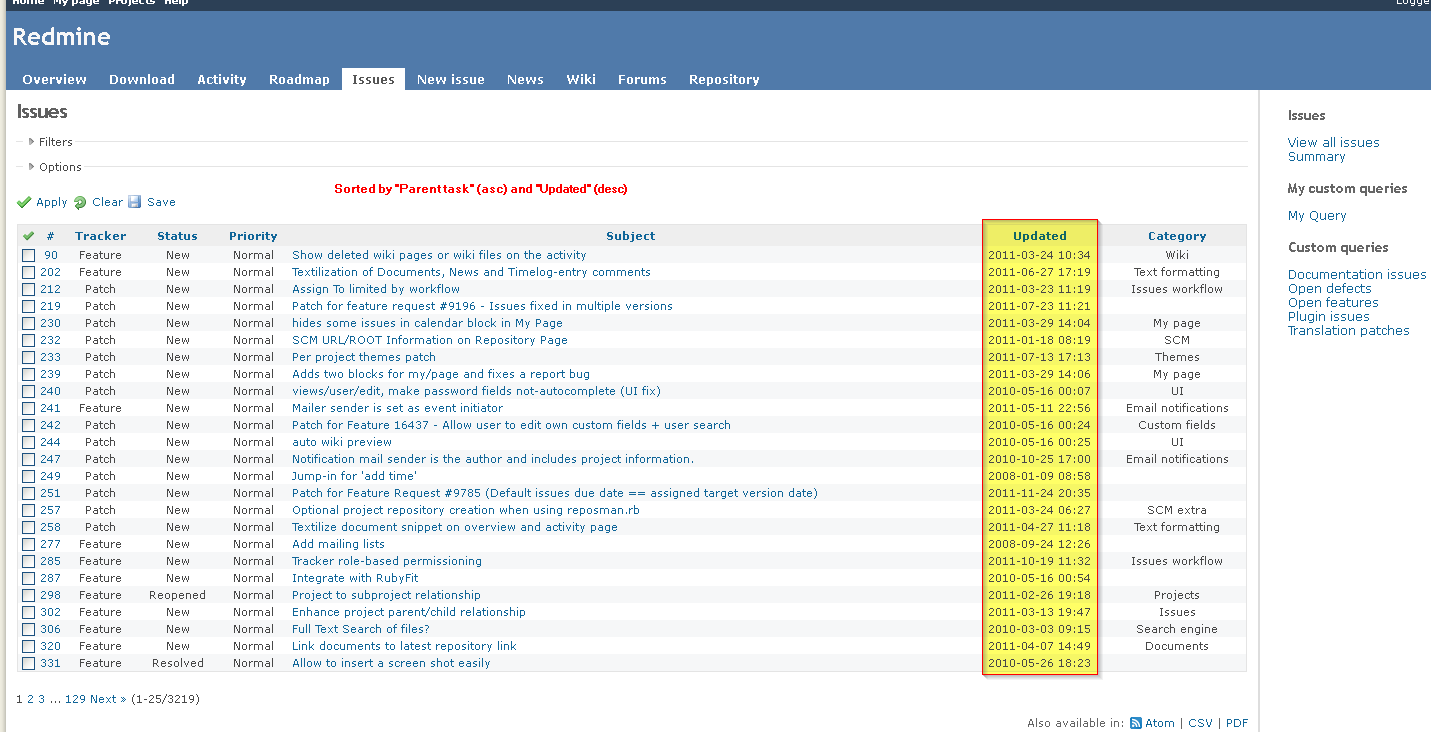Open View all issues in sidebar

coord(1333,143)
